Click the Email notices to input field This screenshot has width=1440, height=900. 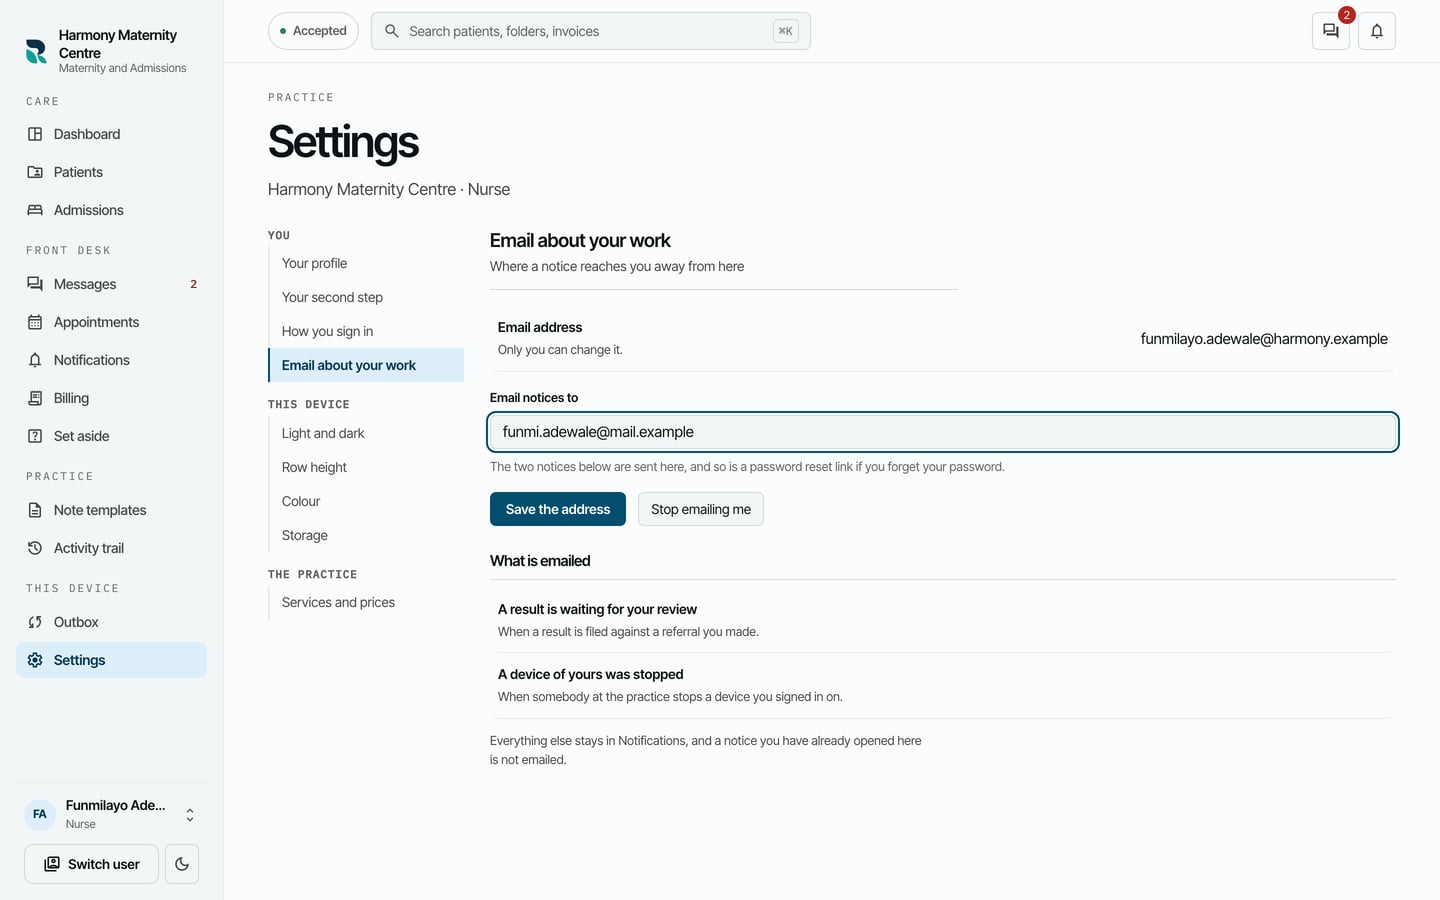tap(943, 432)
